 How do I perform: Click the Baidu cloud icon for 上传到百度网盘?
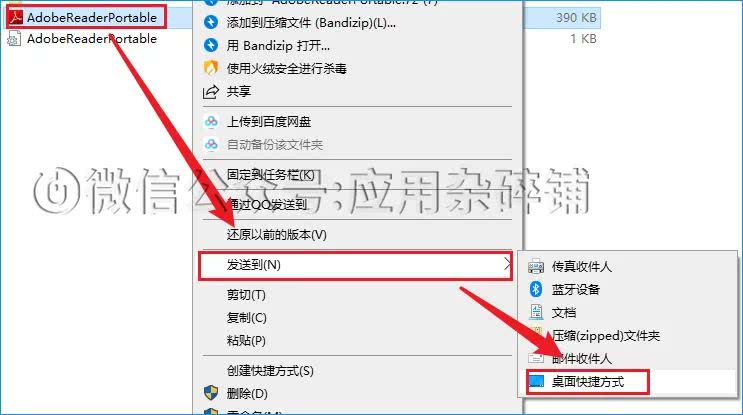pyautogui.click(x=211, y=122)
